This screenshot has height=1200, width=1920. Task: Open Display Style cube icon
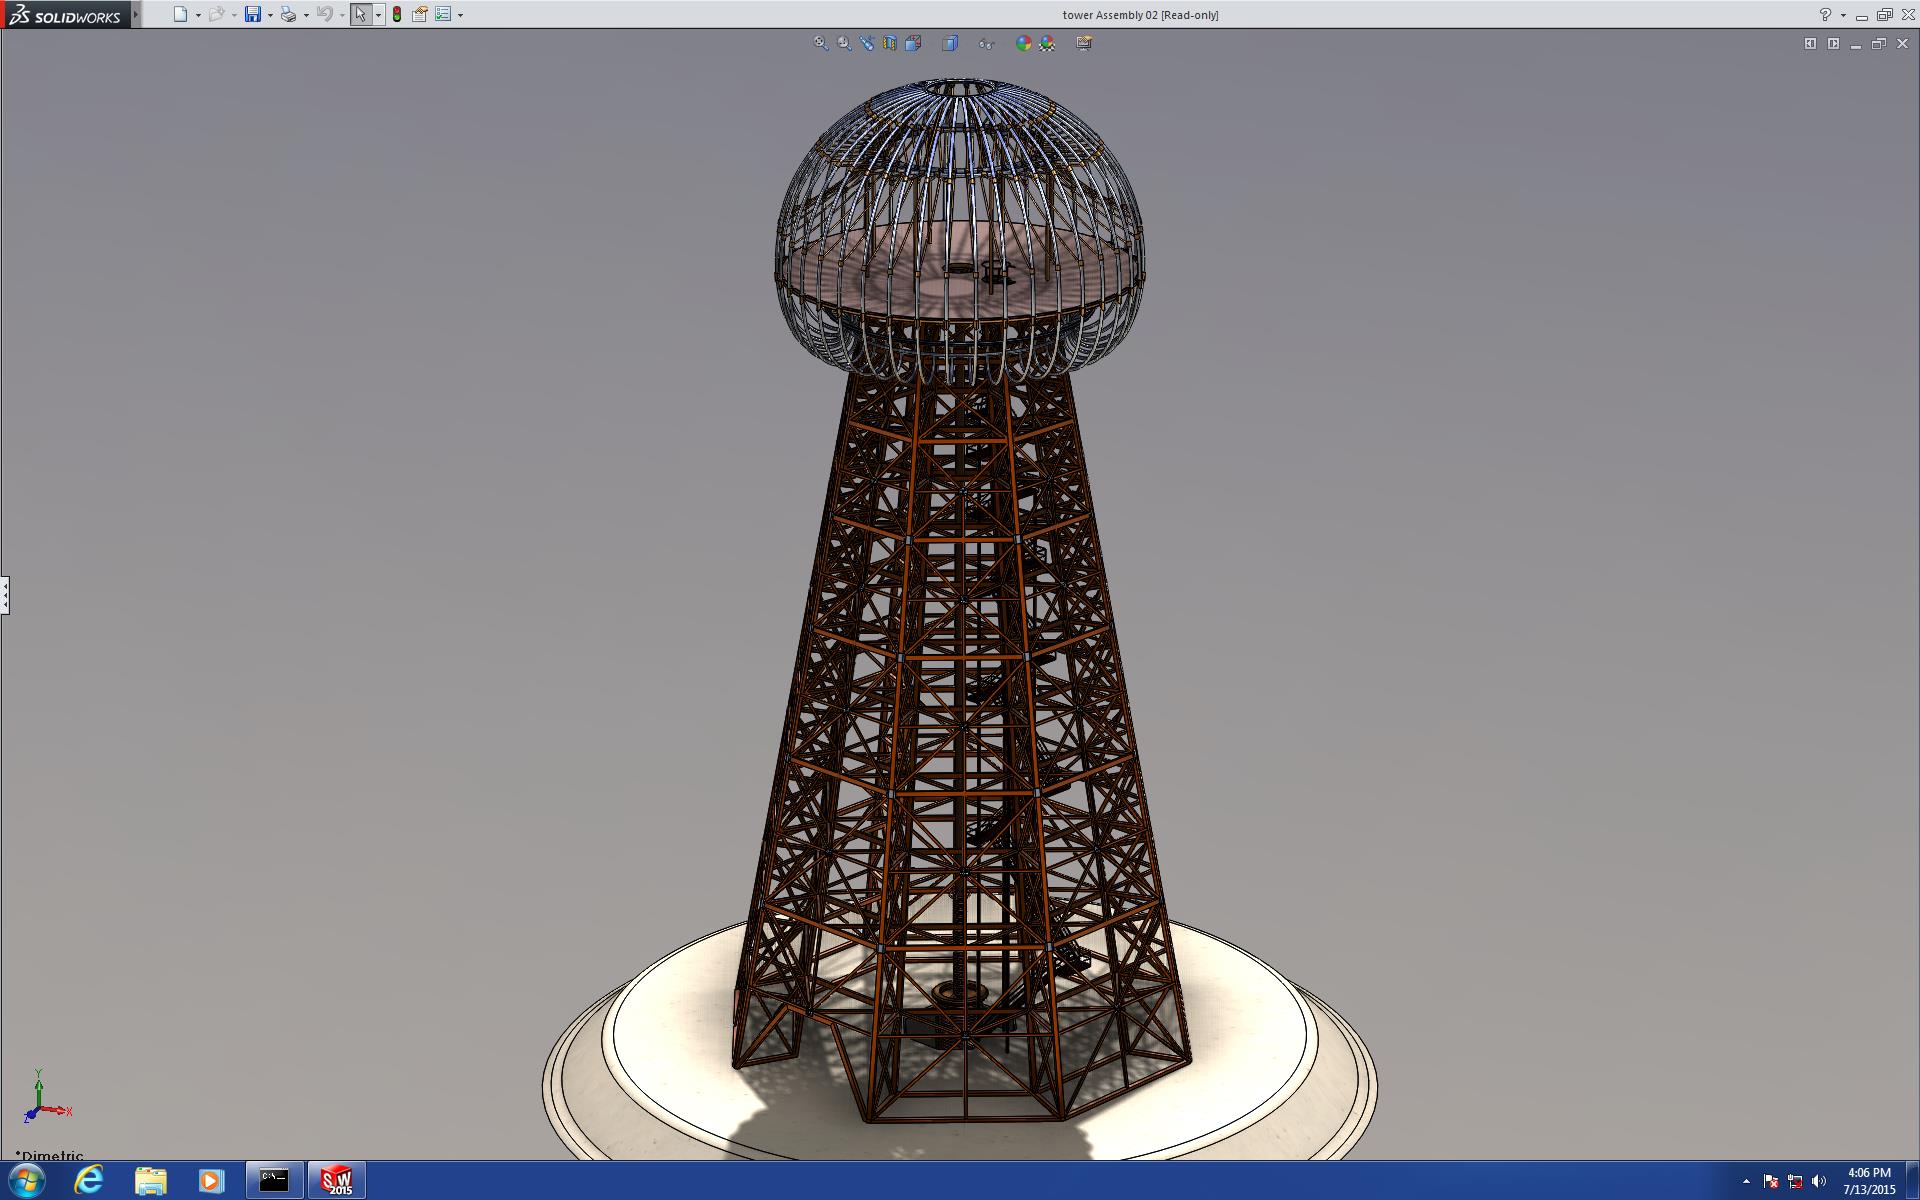click(950, 43)
